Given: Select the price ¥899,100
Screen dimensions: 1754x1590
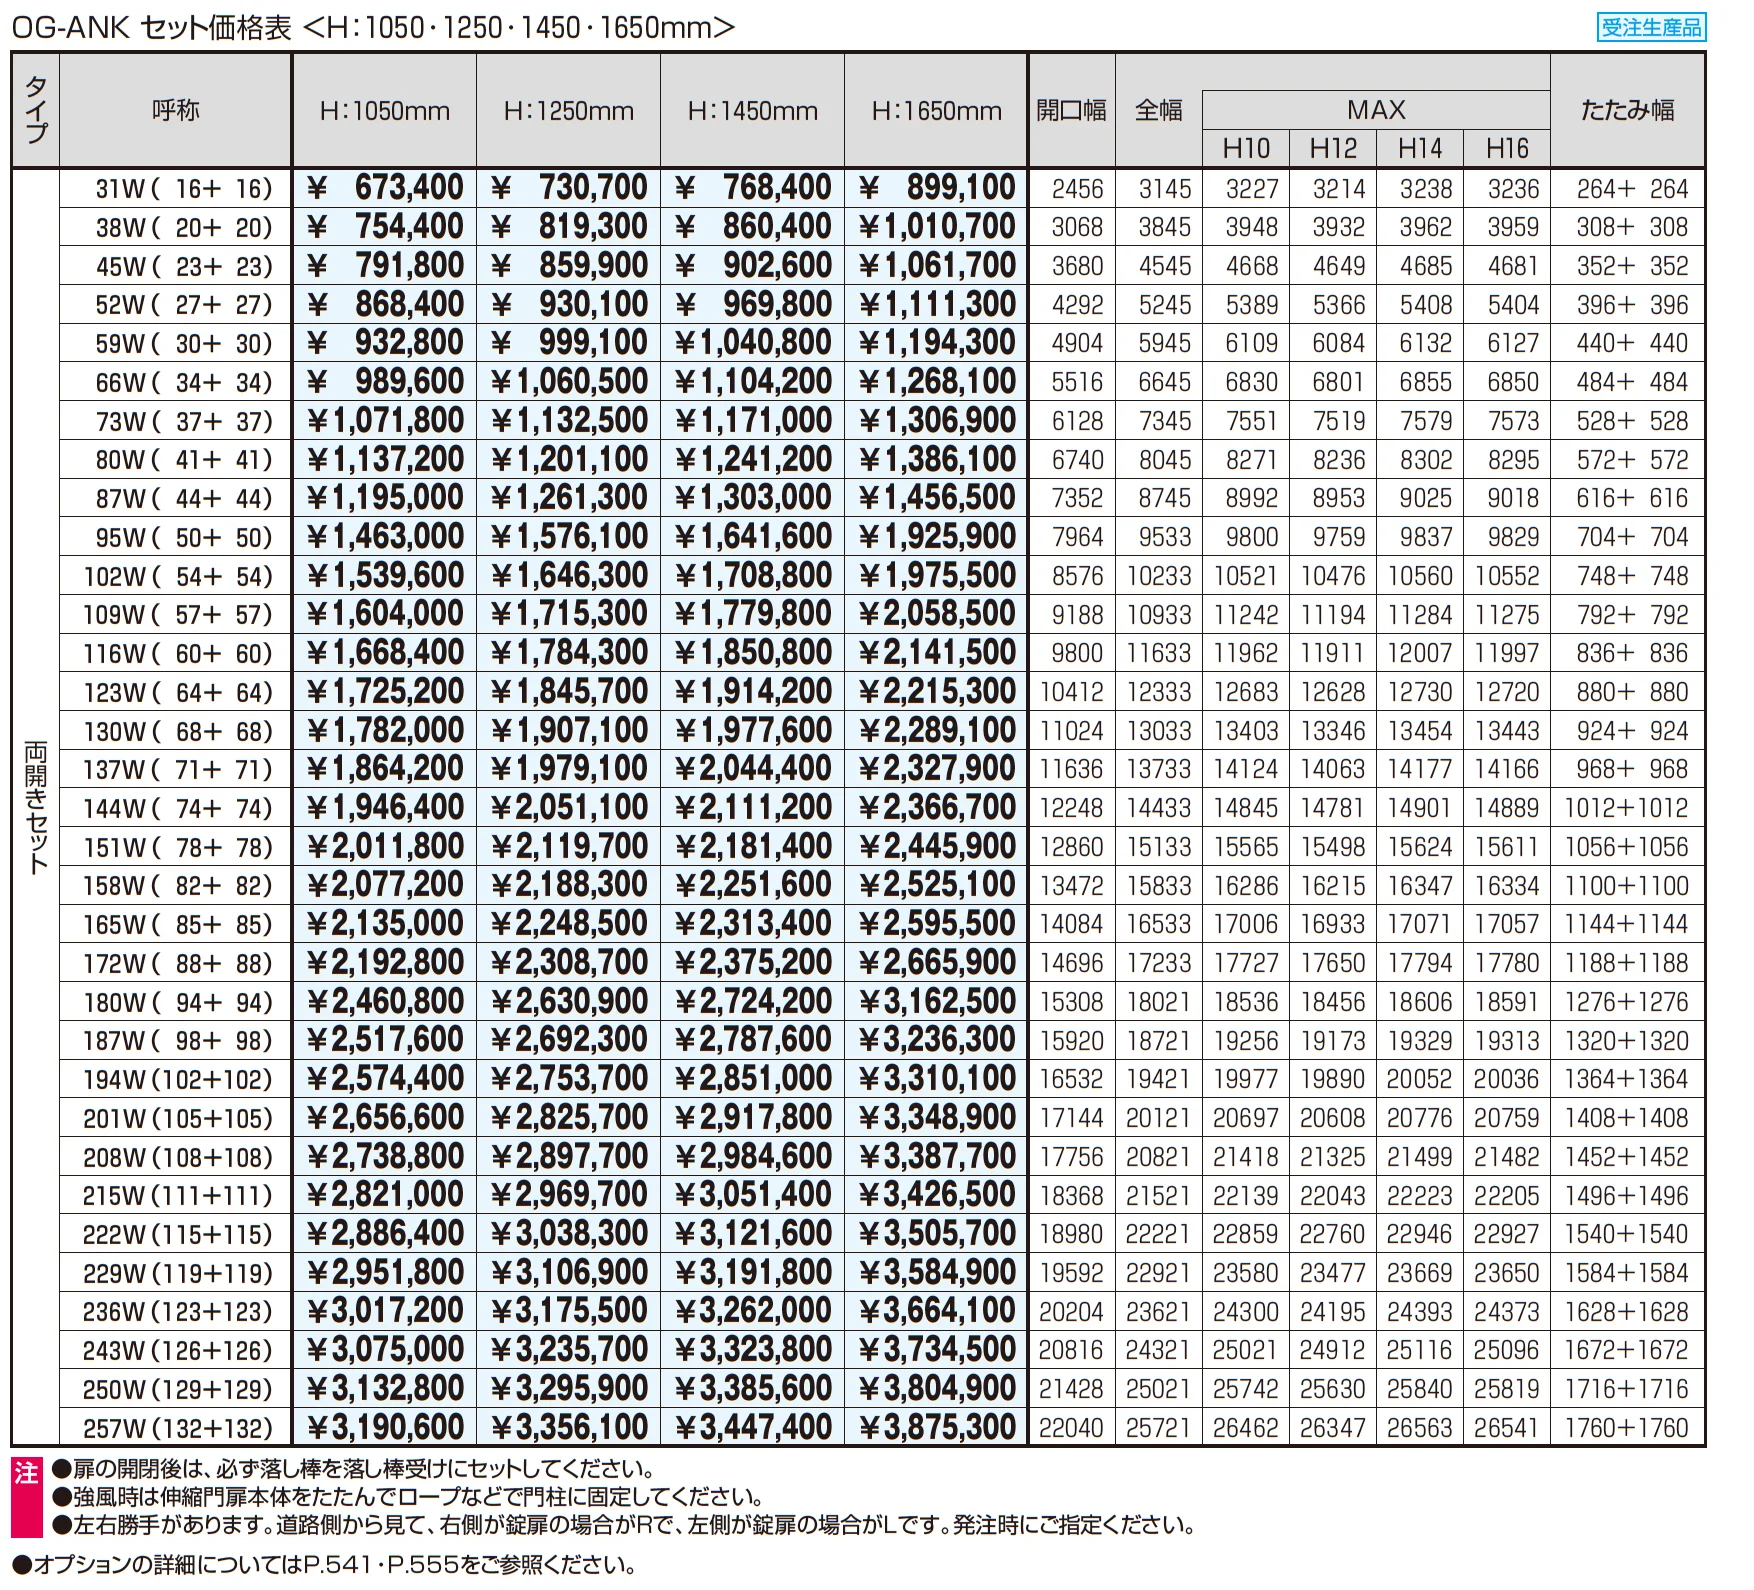Looking at the screenshot, I should [937, 188].
